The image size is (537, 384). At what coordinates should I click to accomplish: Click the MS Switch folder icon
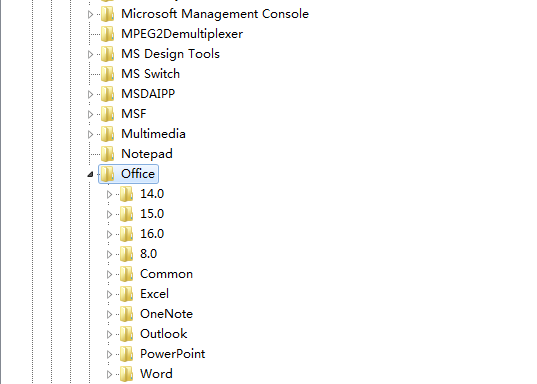[x=108, y=74]
